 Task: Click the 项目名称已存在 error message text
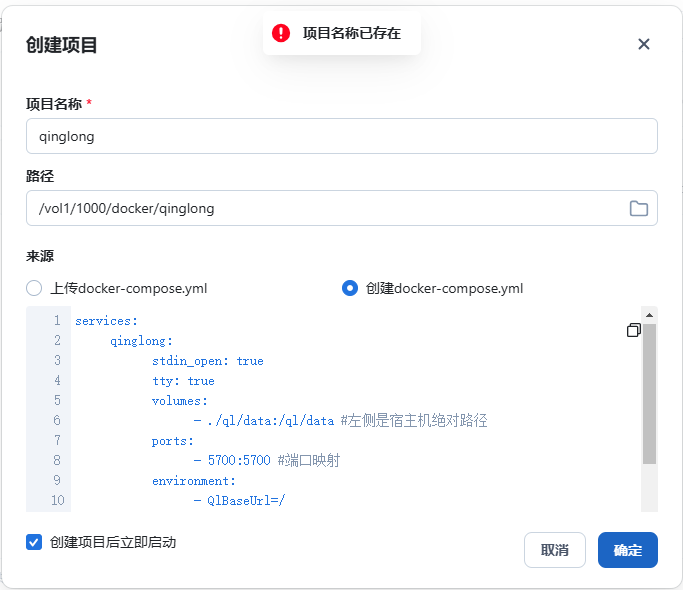pyautogui.click(x=352, y=33)
